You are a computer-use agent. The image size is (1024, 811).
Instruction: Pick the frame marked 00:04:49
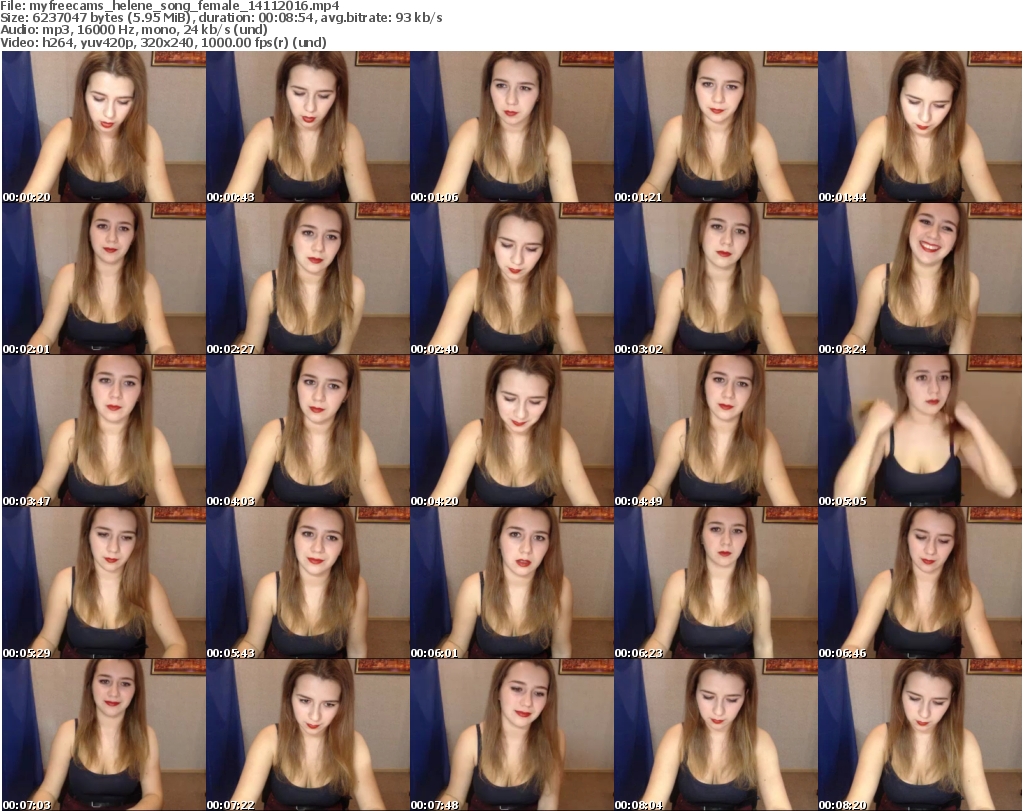click(716, 431)
